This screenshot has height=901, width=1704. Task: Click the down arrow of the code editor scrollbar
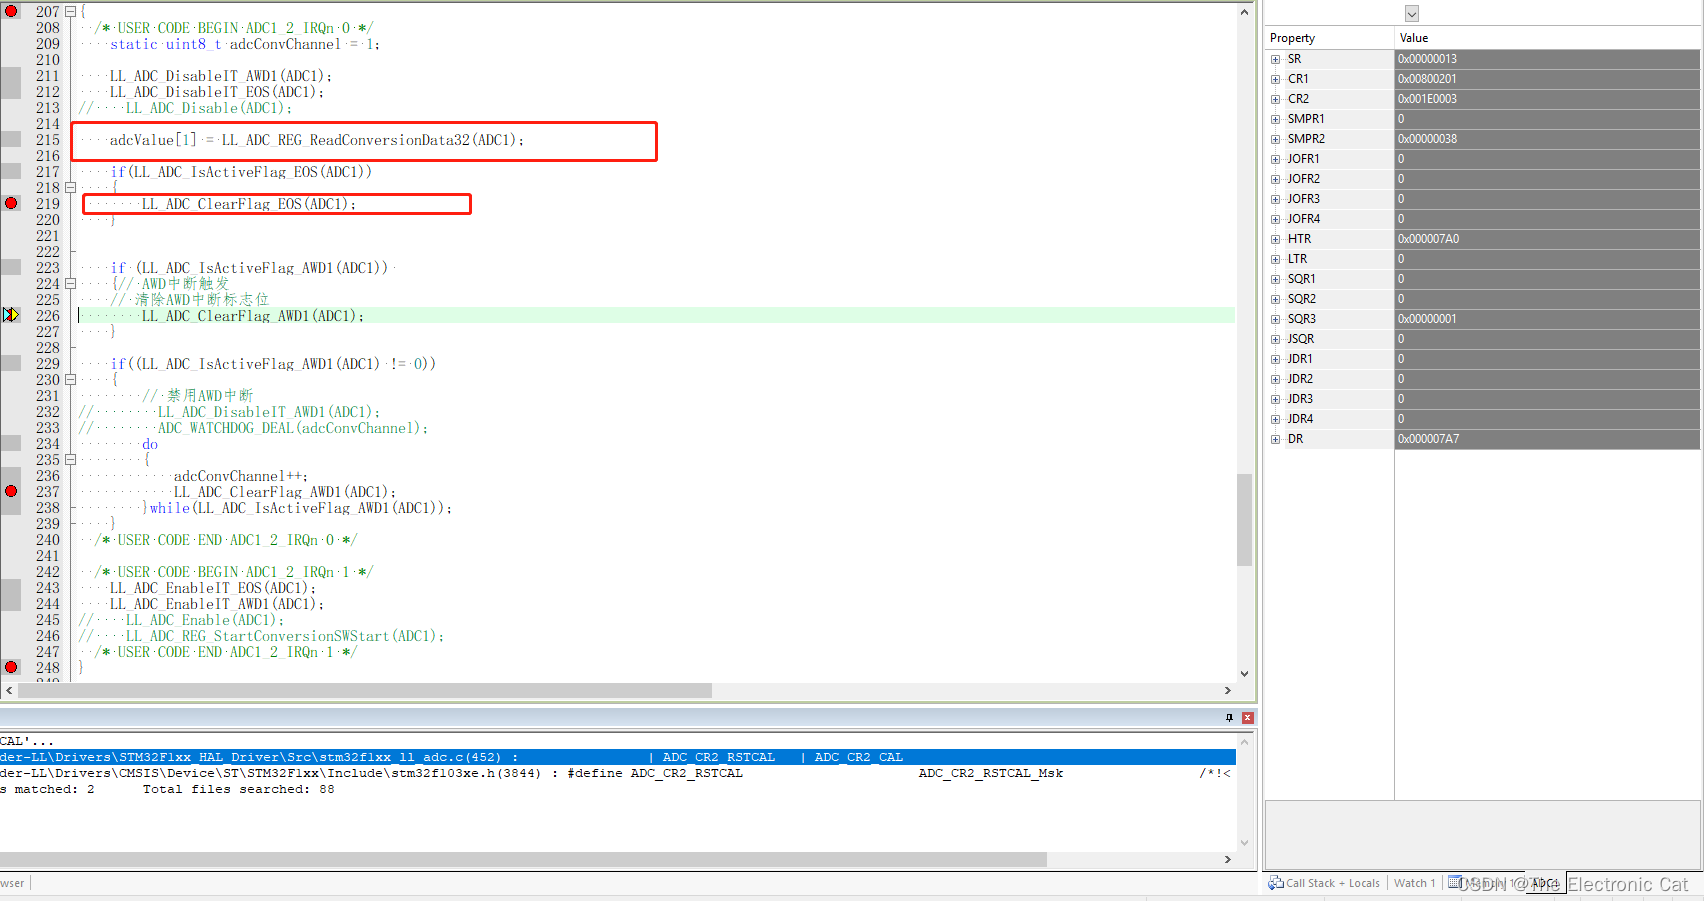coord(1245,674)
